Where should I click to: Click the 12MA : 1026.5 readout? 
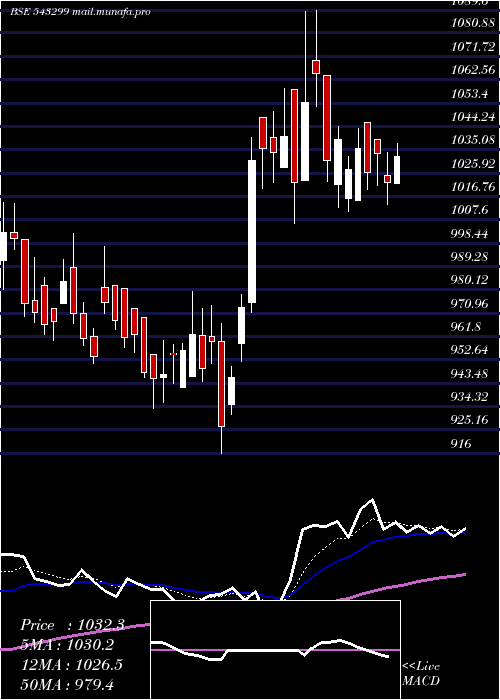[72, 665]
